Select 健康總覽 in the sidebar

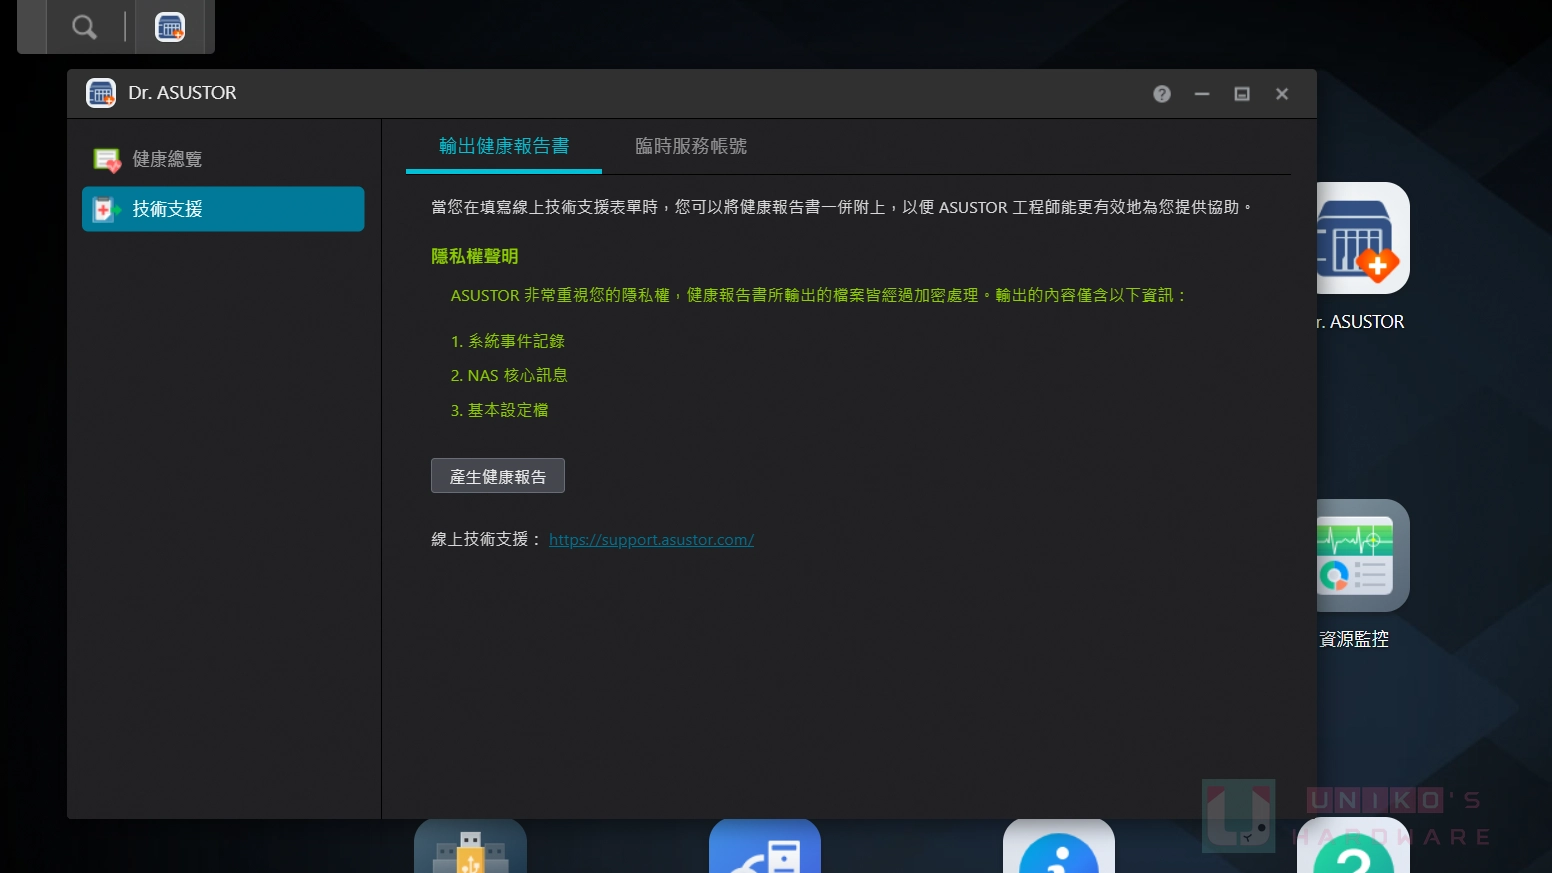pos(223,159)
